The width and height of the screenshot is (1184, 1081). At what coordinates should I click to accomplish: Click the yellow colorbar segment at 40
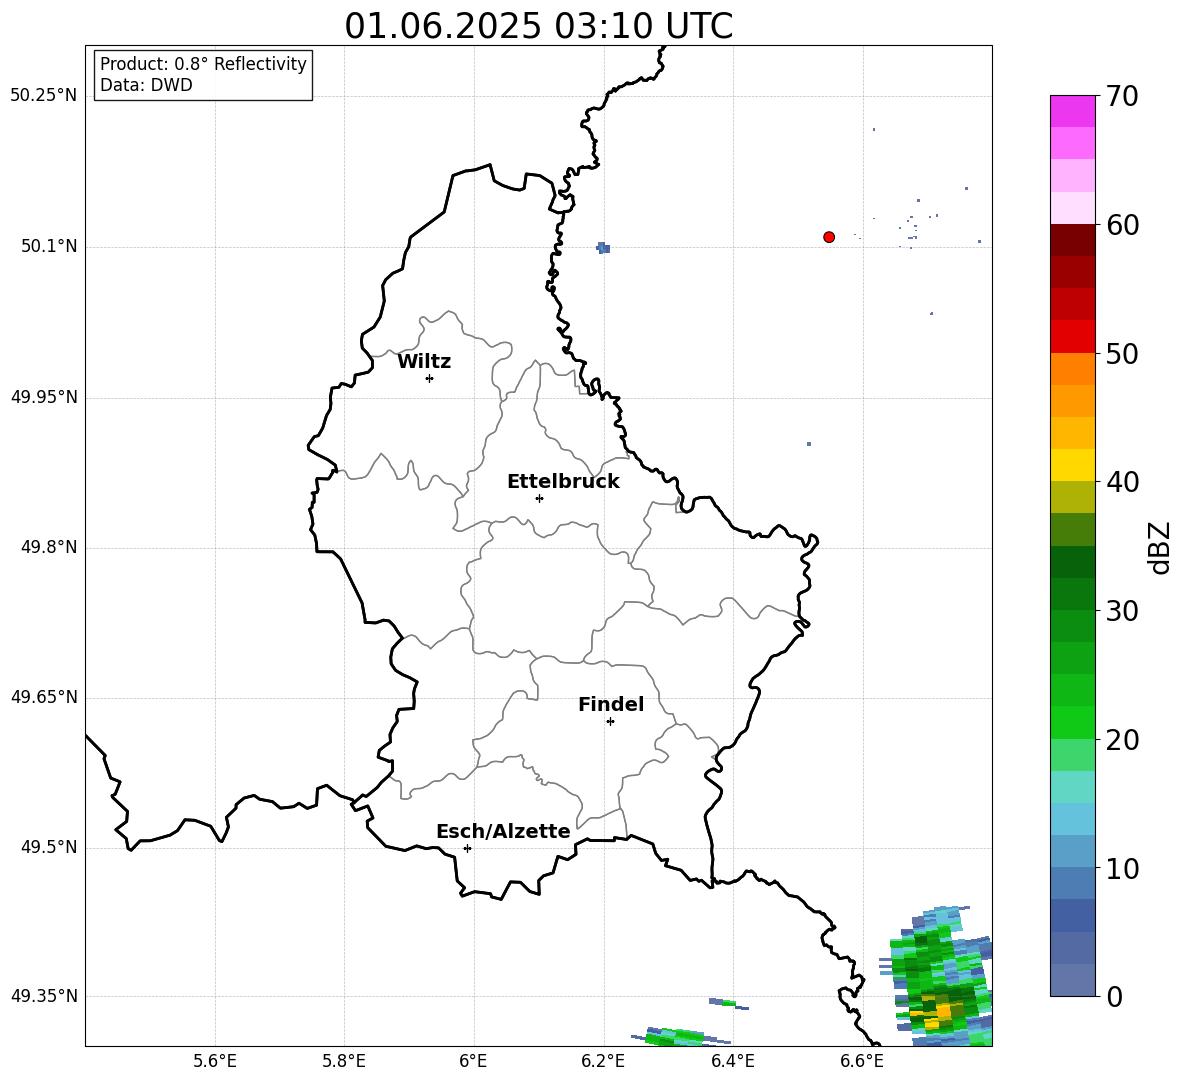pos(1072,465)
